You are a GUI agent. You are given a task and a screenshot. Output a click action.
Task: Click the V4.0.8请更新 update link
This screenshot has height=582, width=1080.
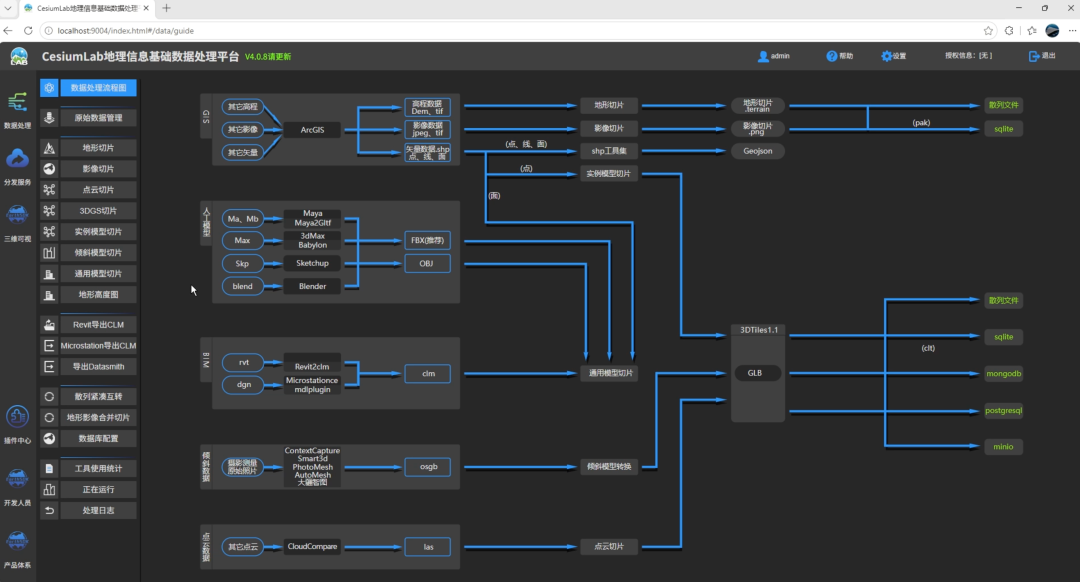pos(268,56)
